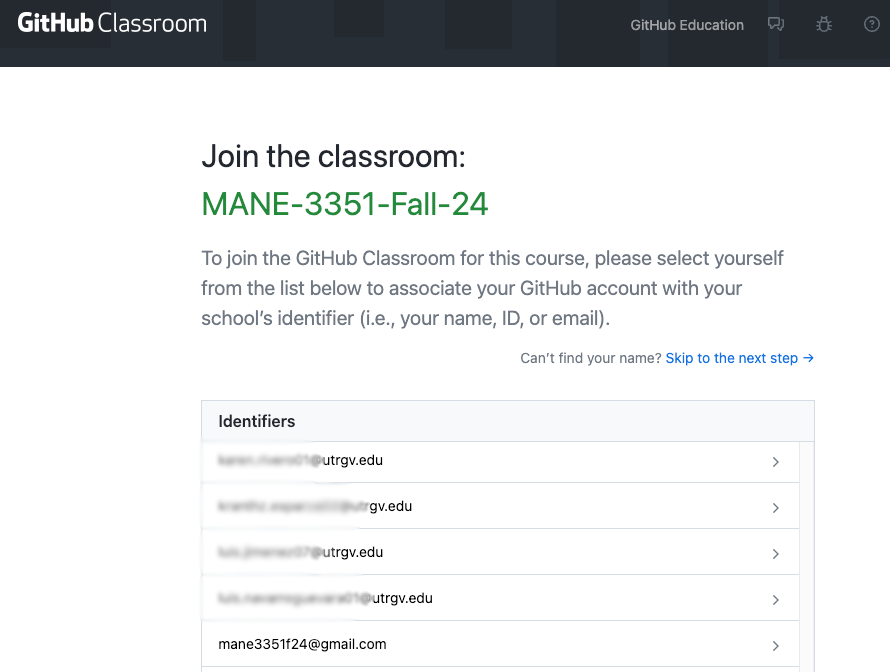
Task: Click the bug report icon
Action: (824, 25)
